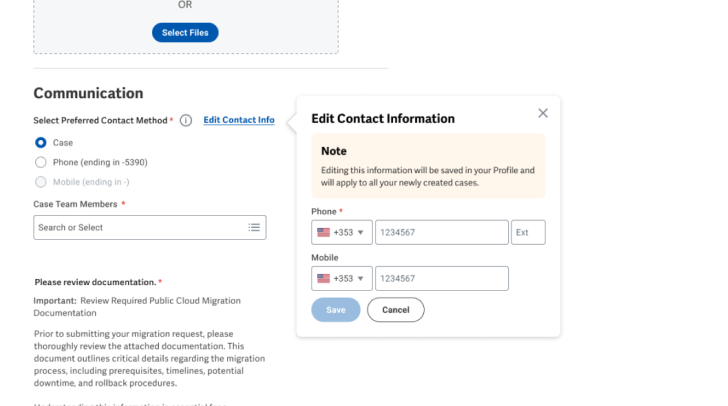728x406 pixels.
Task: Click into the Ext extension field
Action: 528,233
